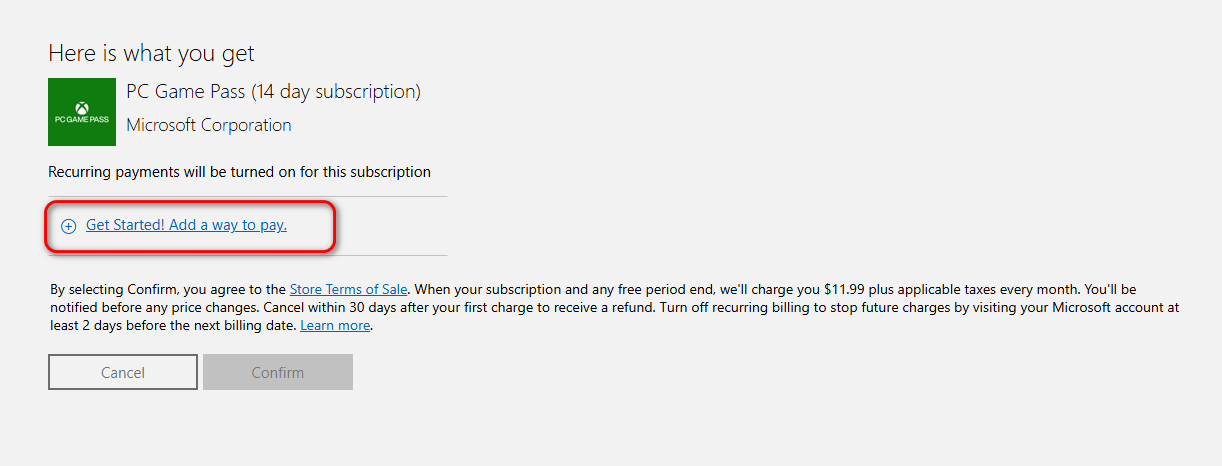Click the "PC GAME PASS" wordmark in the tile
The width and height of the screenshot is (1222, 466).
pyautogui.click(x=82, y=119)
